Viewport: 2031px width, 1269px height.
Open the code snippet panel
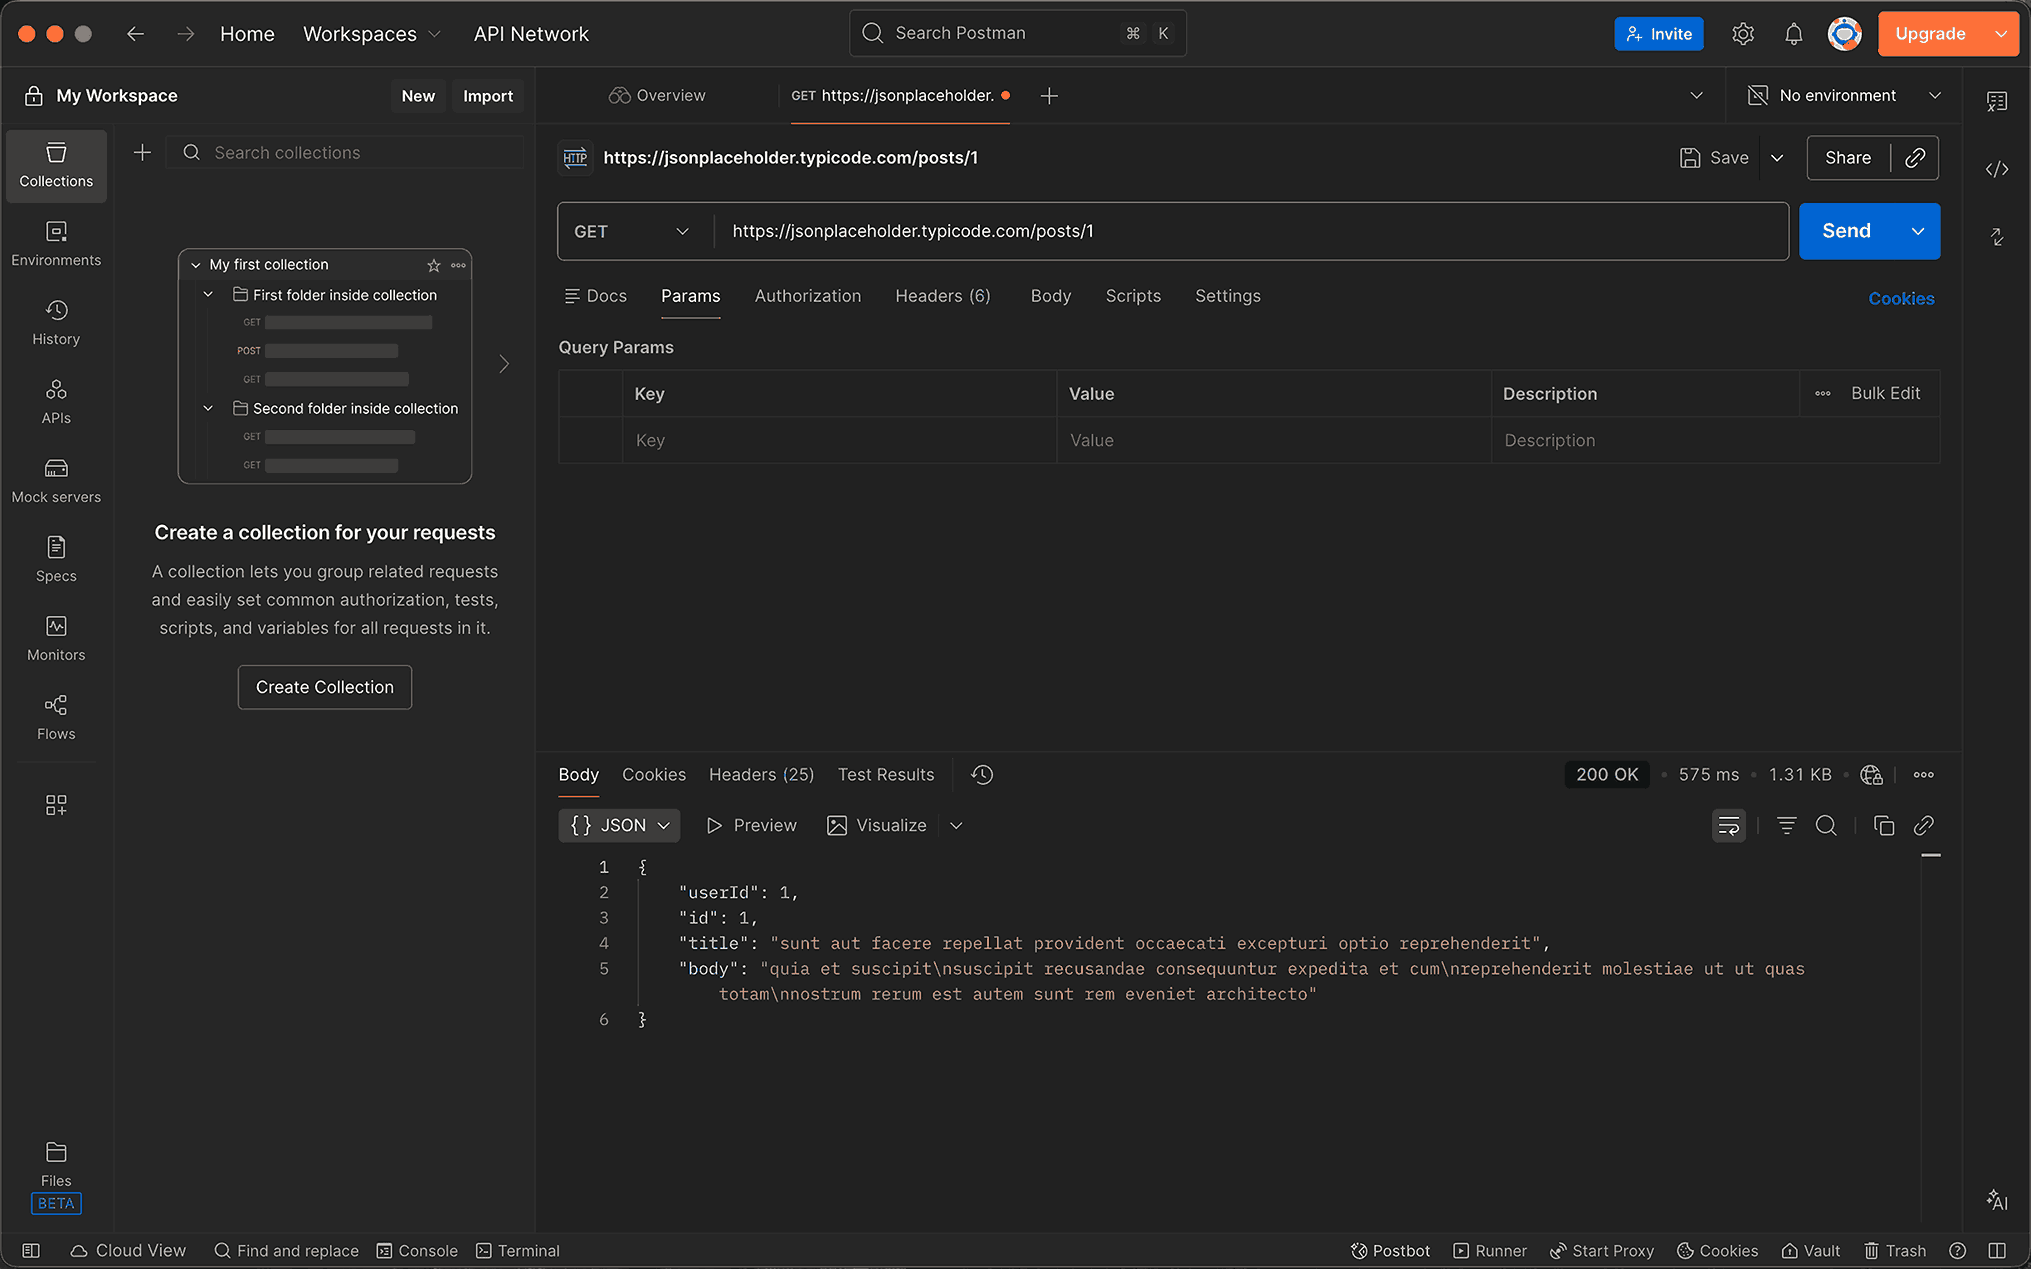1996,169
